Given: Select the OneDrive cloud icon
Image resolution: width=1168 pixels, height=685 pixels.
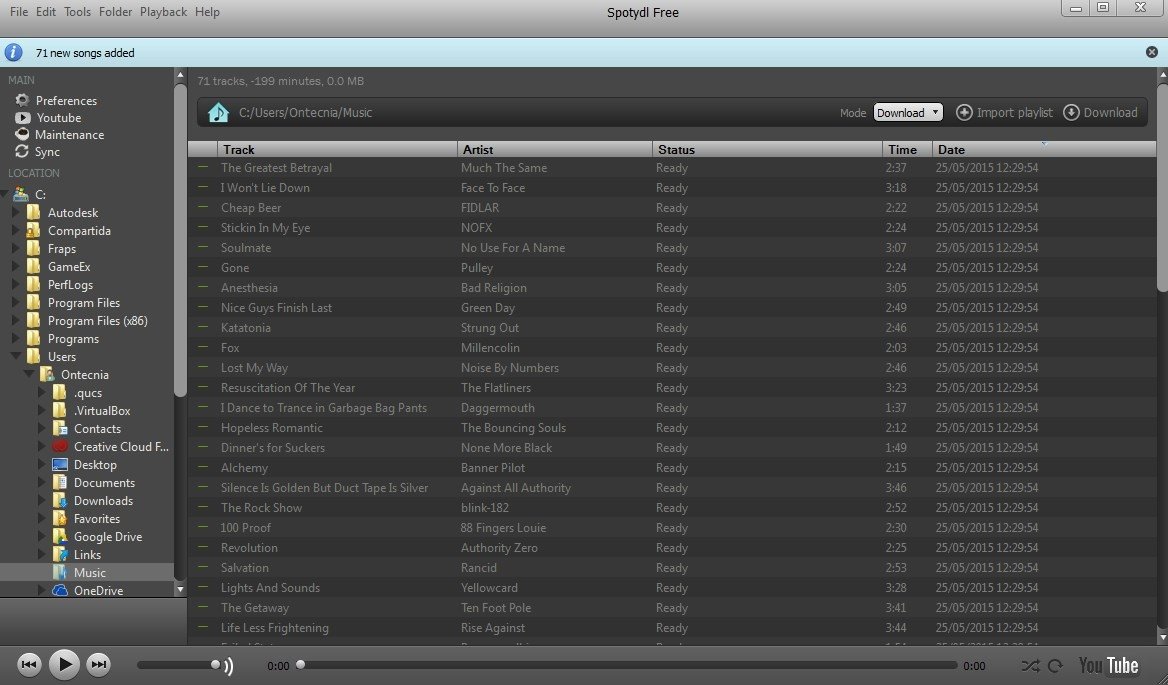Looking at the screenshot, I should (x=60, y=590).
